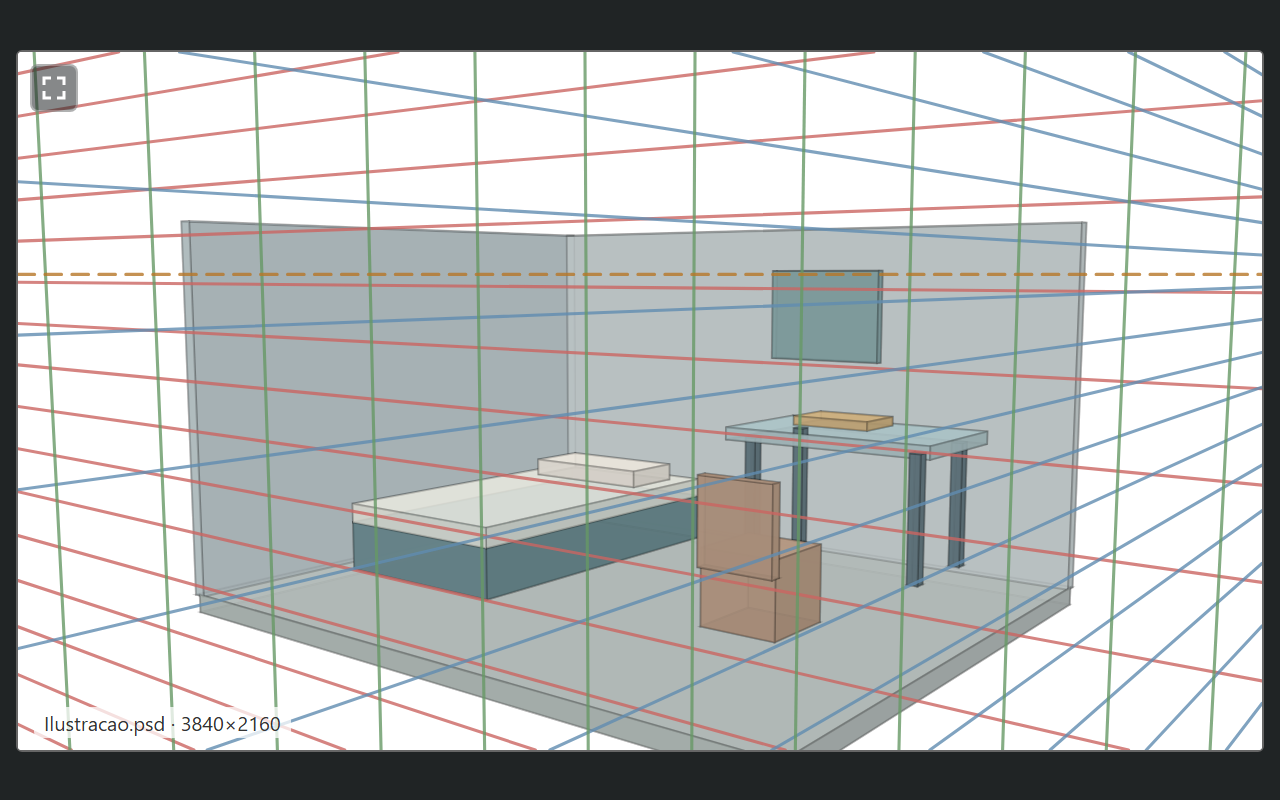Click the glass desk tabletop
Screen dimensions: 1280x800
pyautogui.click(x=856, y=436)
